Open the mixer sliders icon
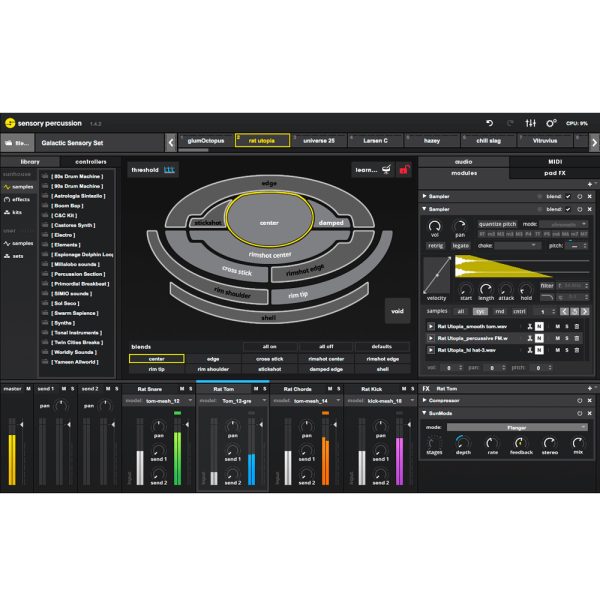Image resolution: width=600 pixels, height=600 pixels. 530,123
